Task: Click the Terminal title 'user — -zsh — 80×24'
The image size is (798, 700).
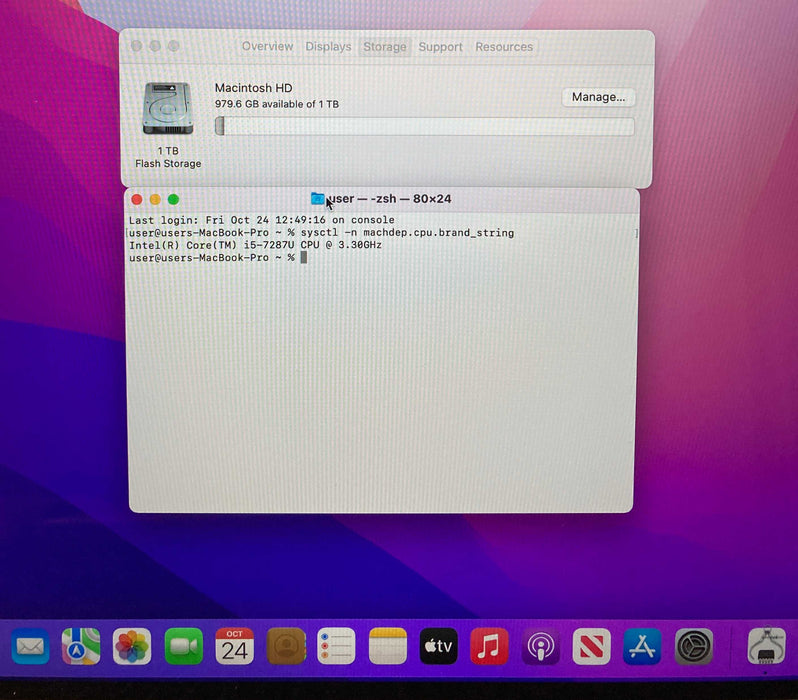Action: coord(389,199)
